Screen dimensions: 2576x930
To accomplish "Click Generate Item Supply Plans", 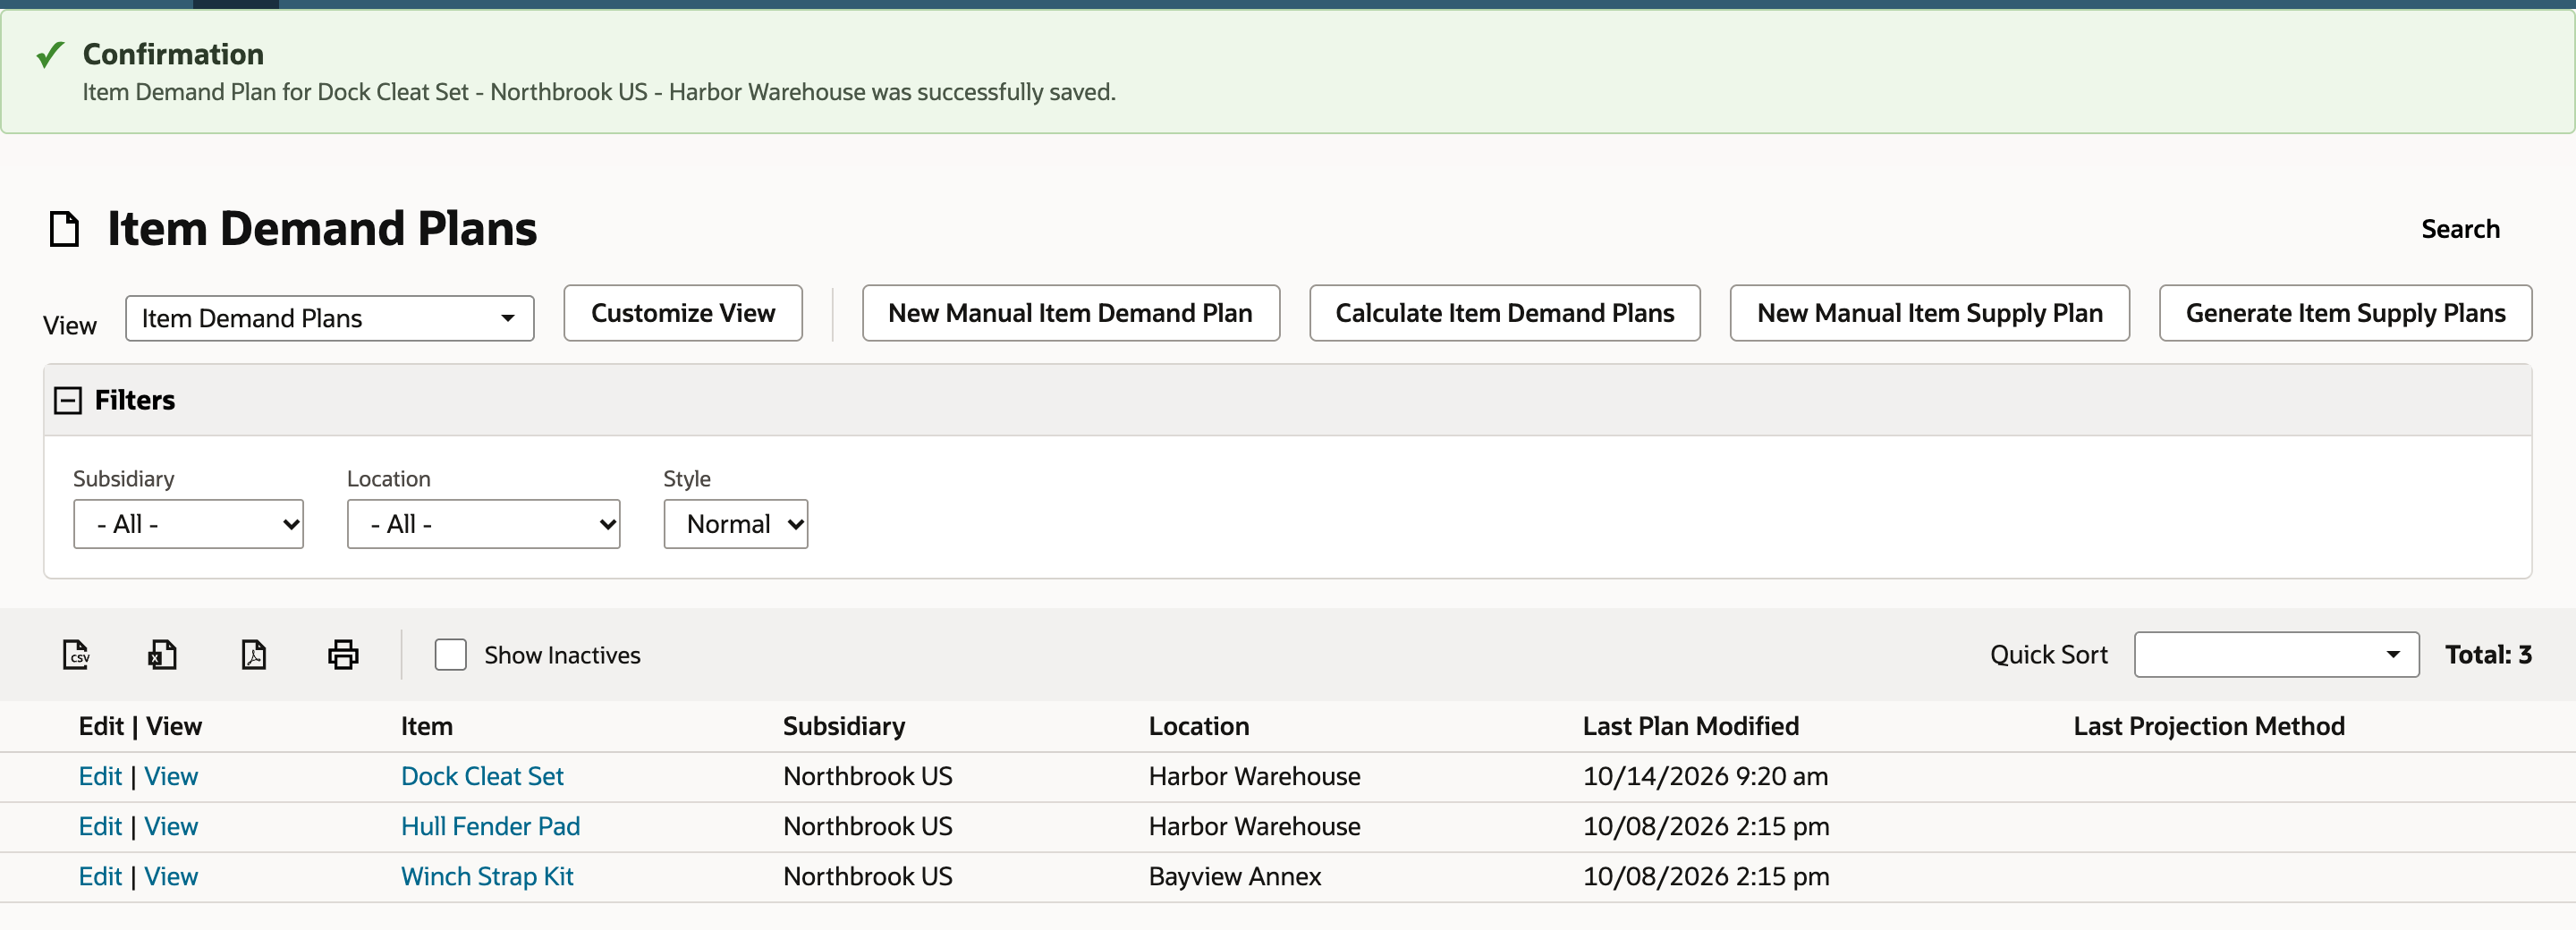I will (x=2346, y=313).
